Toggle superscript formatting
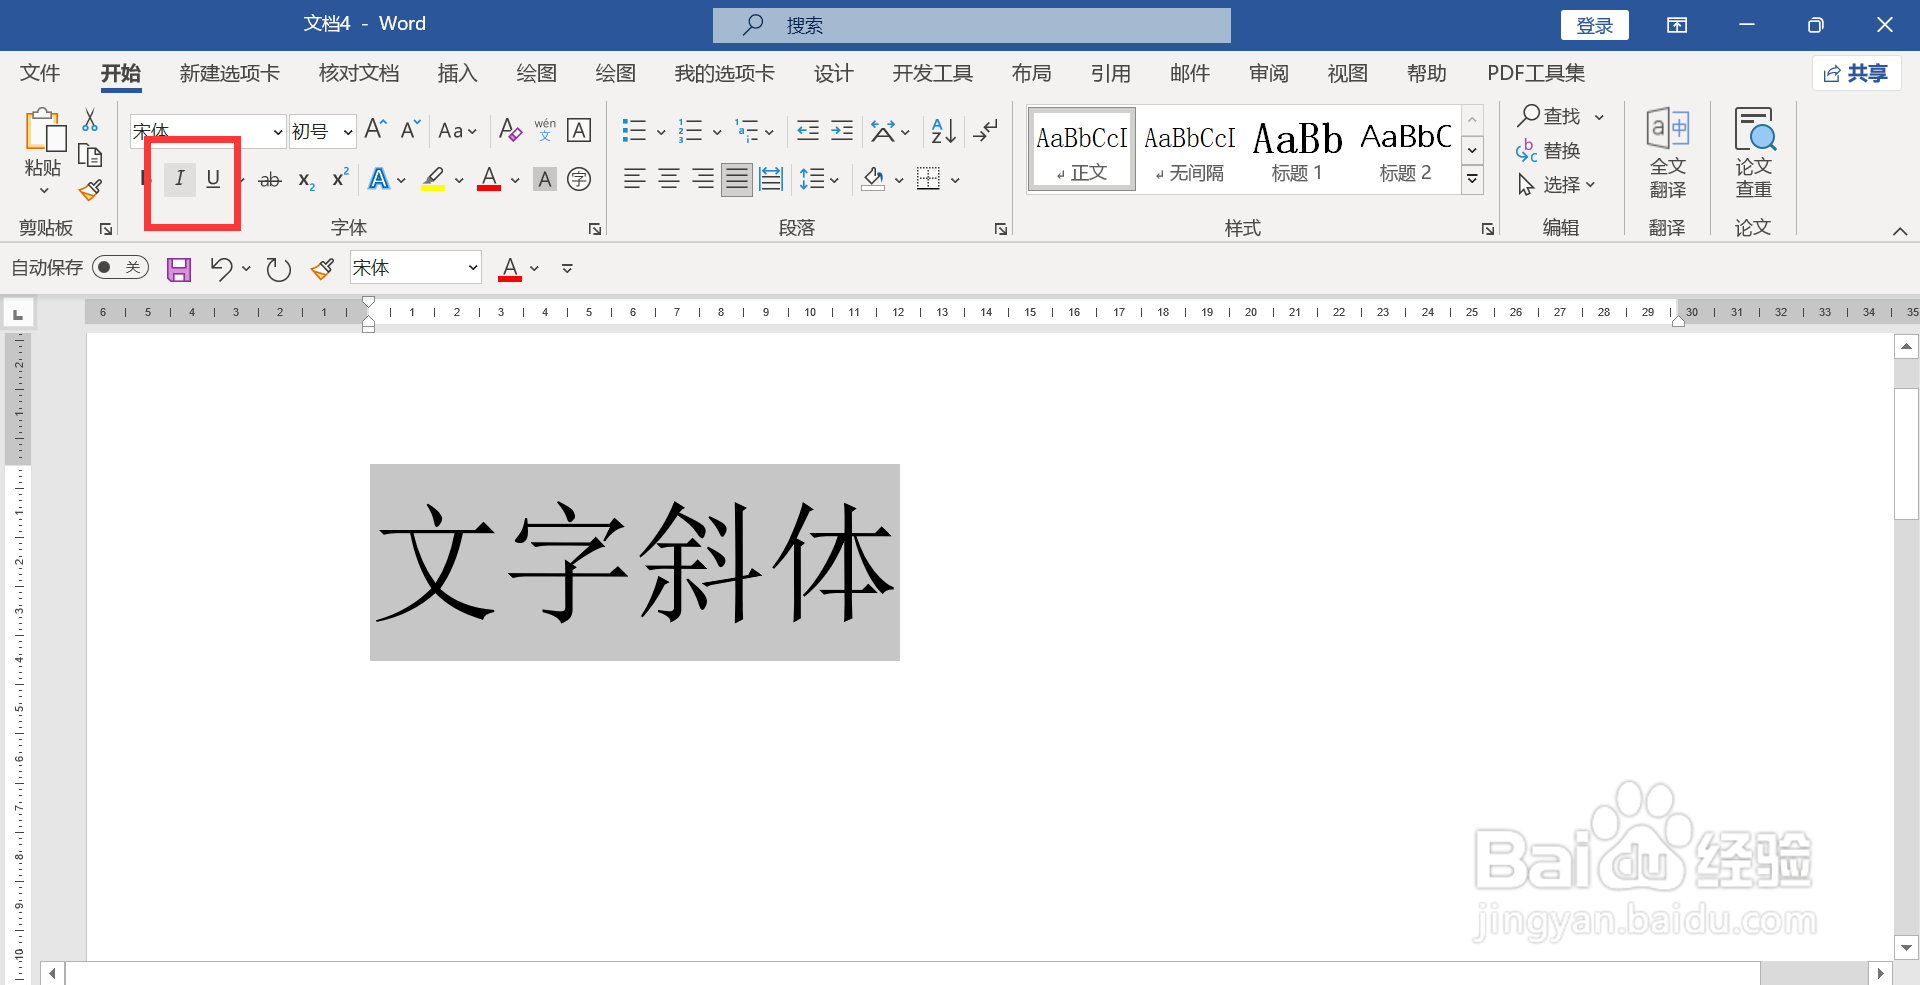Screen dimensions: 1920x985 click(340, 178)
